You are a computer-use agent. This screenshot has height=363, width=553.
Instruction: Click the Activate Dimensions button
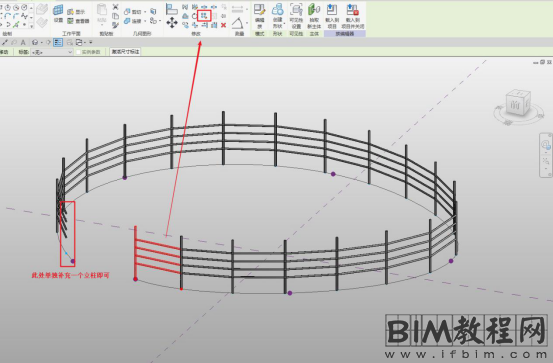coord(125,52)
